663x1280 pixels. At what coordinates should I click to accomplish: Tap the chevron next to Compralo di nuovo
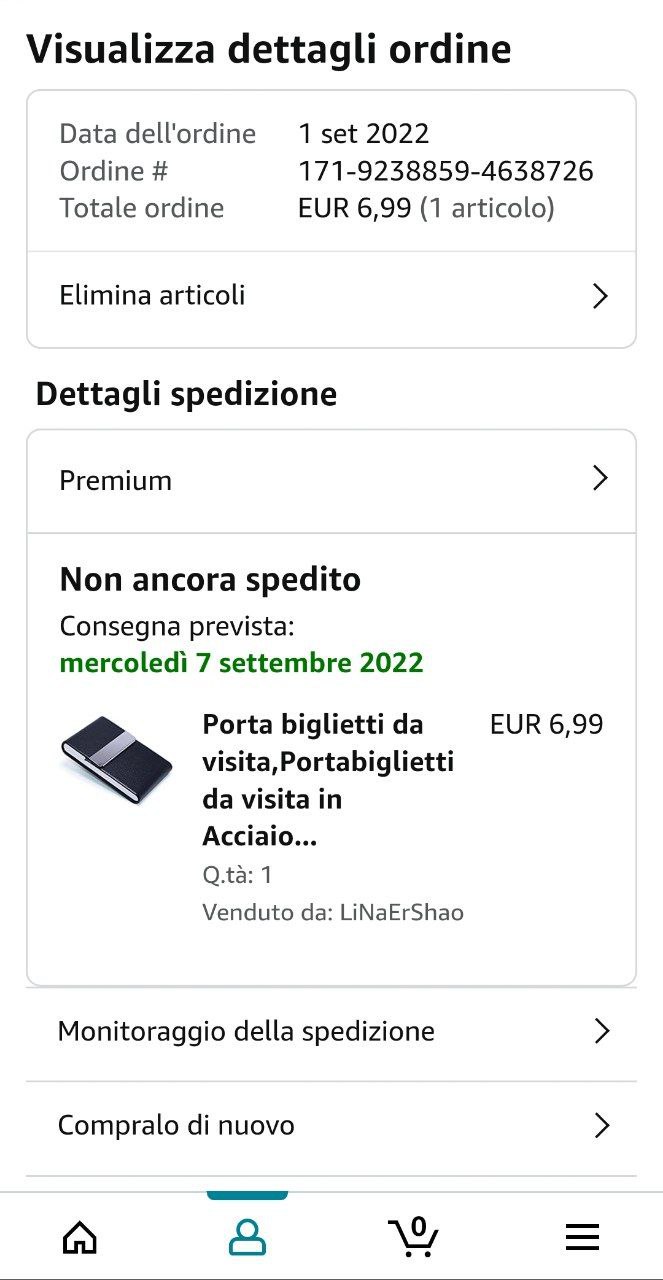click(x=601, y=1126)
